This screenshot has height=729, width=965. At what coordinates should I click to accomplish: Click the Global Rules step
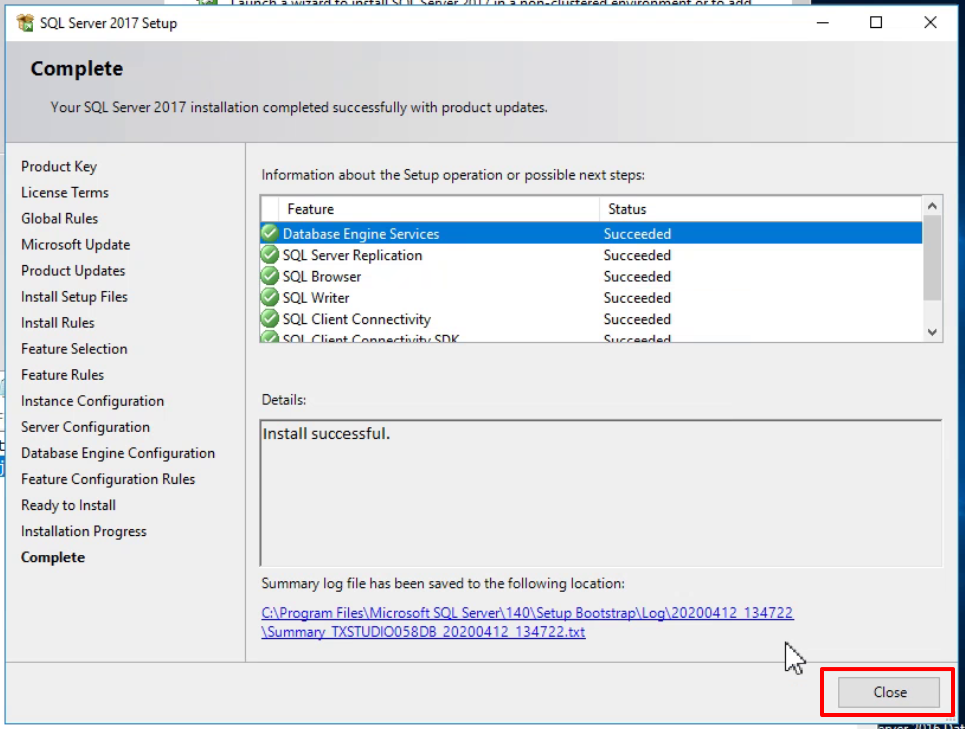[60, 218]
